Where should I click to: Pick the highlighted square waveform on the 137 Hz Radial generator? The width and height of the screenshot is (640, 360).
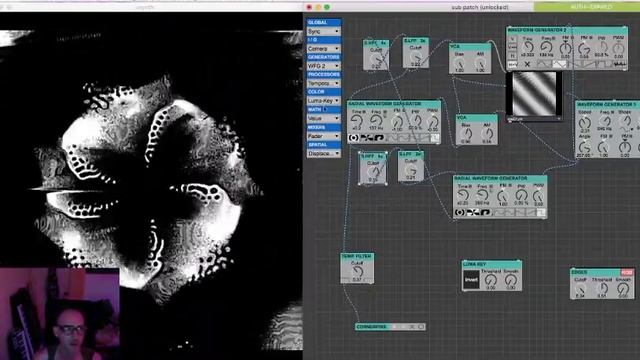coord(434,138)
